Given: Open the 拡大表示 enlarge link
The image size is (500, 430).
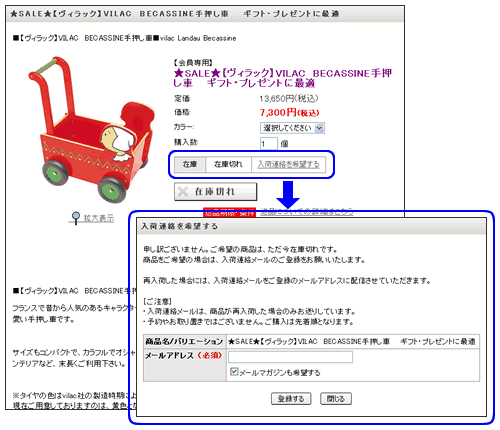Looking at the screenshot, I should (x=99, y=218).
